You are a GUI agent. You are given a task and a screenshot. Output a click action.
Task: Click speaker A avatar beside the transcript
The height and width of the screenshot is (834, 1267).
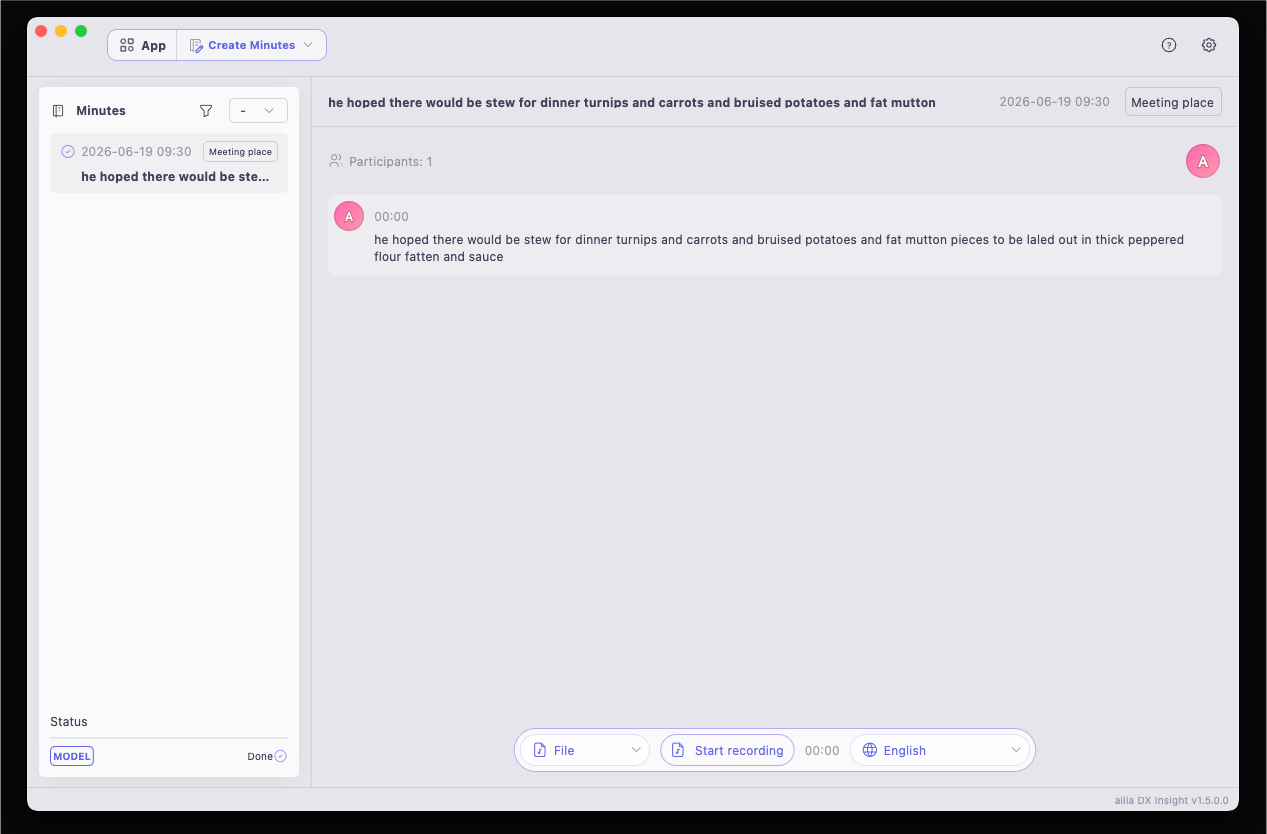point(349,216)
